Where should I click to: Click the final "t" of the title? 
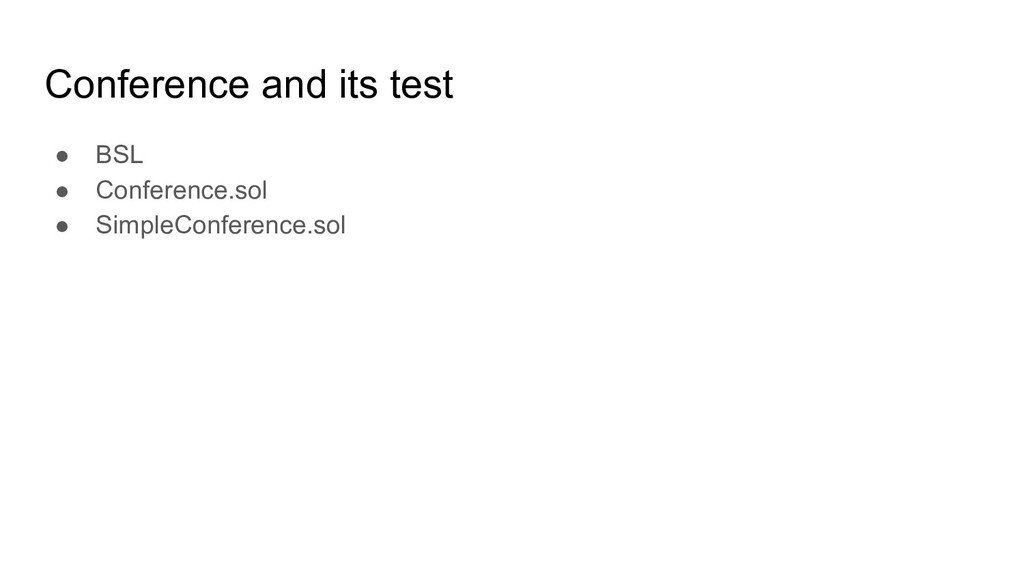pyautogui.click(x=447, y=86)
